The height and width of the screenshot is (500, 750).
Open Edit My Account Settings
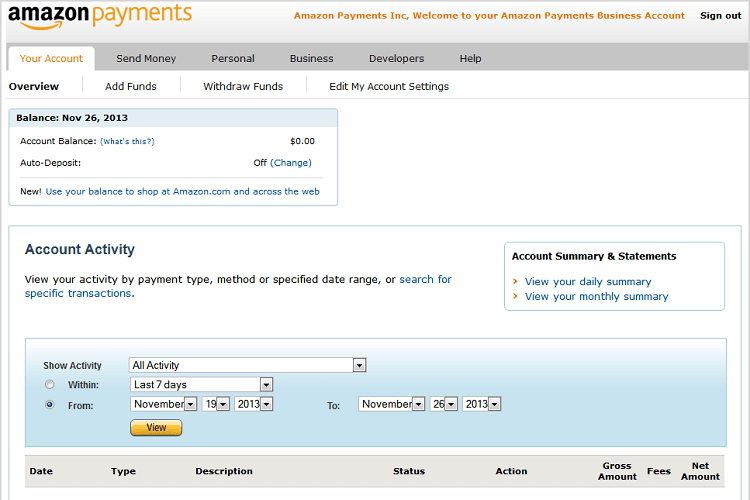click(389, 87)
